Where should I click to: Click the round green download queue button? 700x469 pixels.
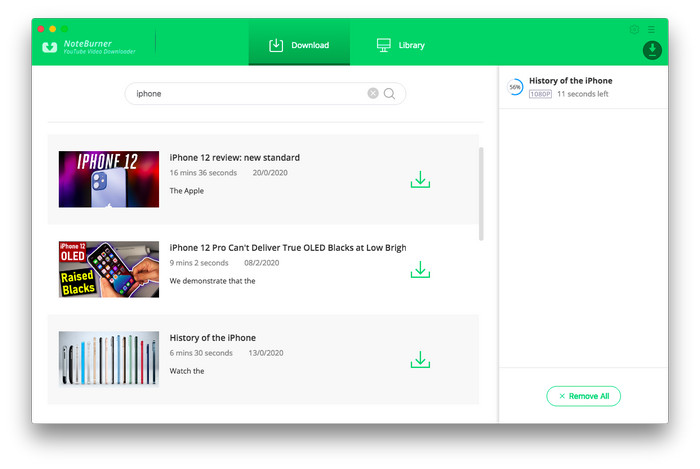(x=652, y=50)
